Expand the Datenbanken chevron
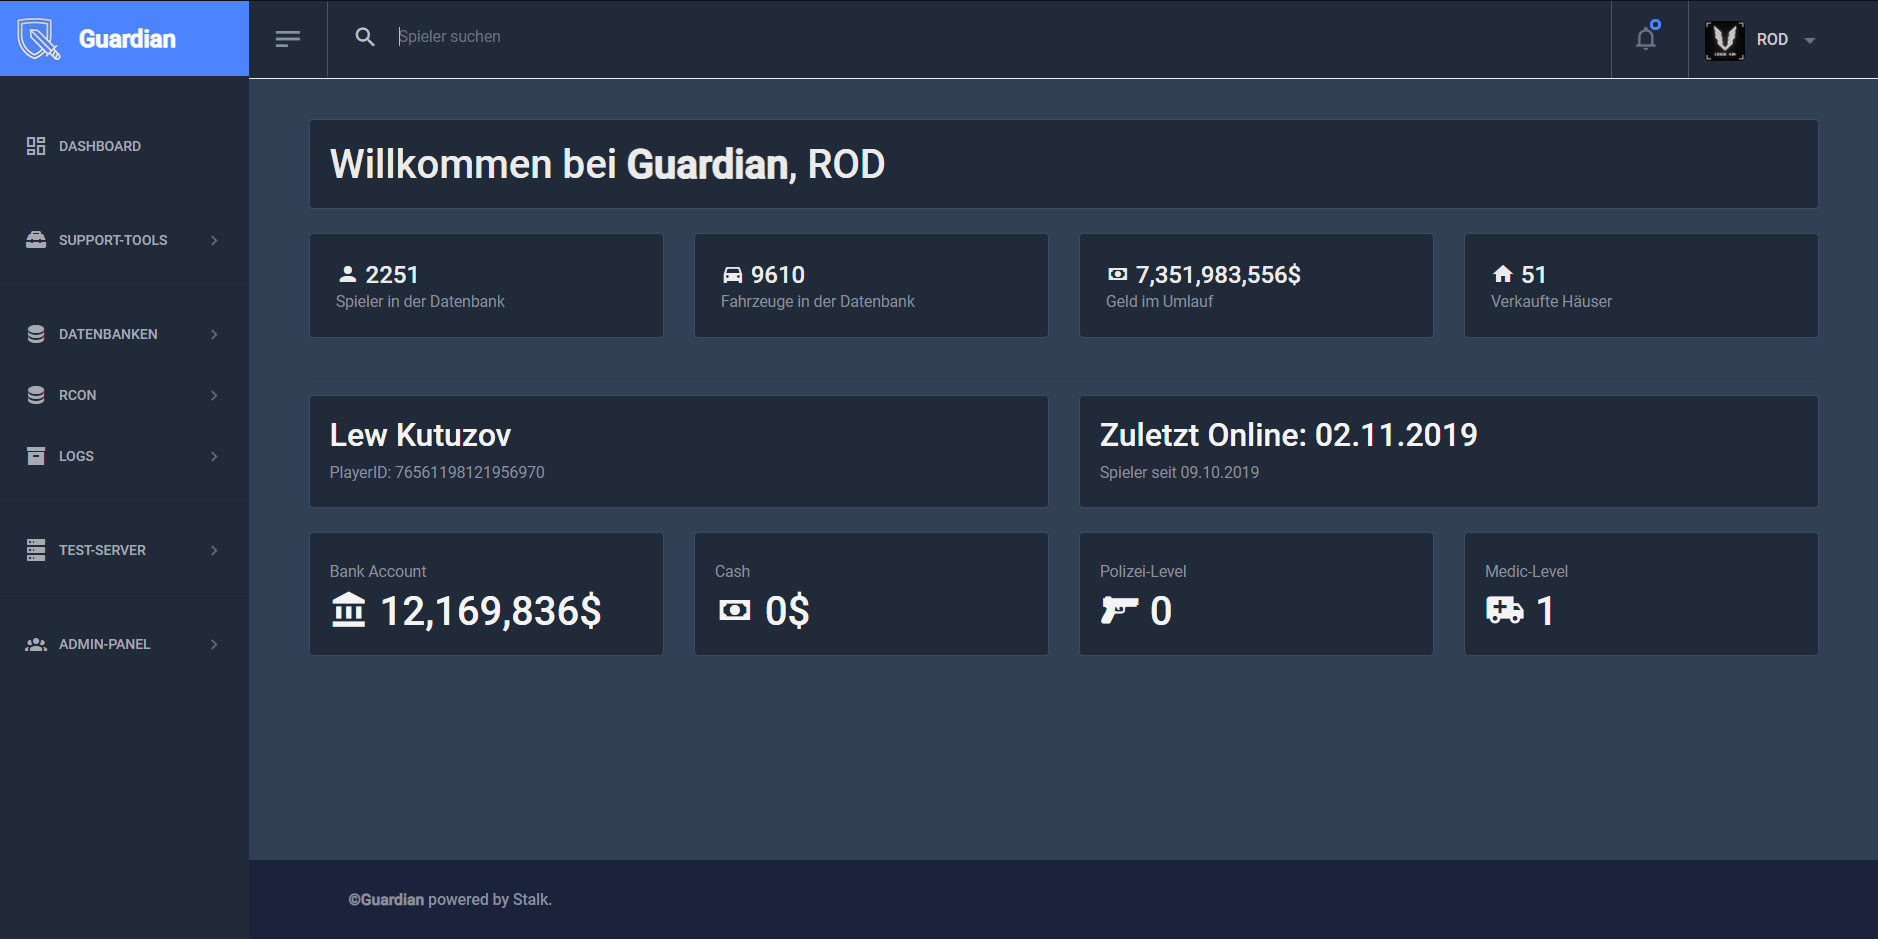 click(214, 334)
